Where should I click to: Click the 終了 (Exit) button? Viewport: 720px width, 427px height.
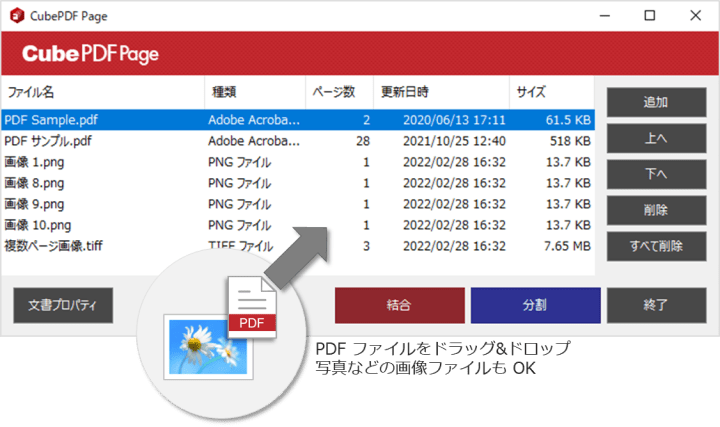pos(656,305)
